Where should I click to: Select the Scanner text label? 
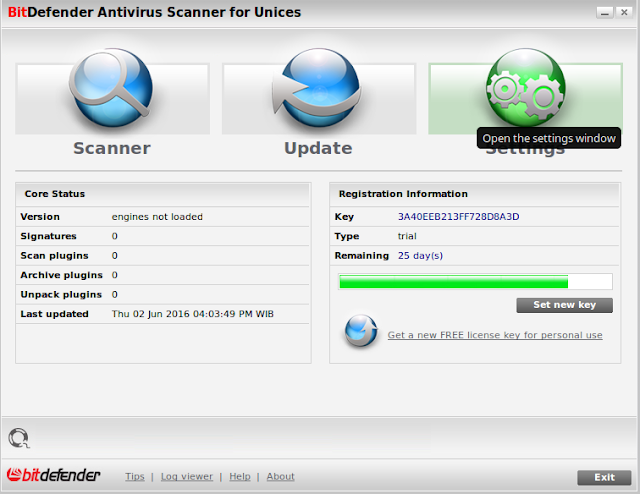pos(111,148)
